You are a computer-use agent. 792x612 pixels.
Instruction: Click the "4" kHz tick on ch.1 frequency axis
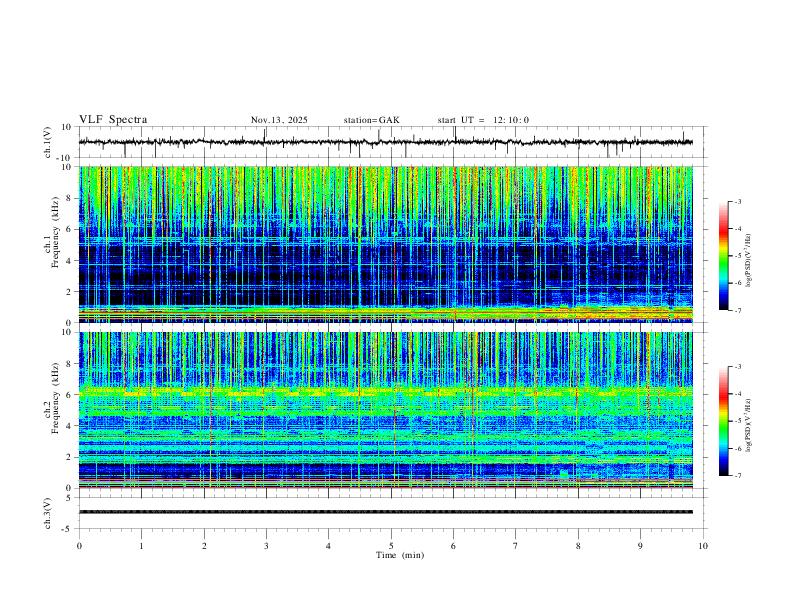71,261
